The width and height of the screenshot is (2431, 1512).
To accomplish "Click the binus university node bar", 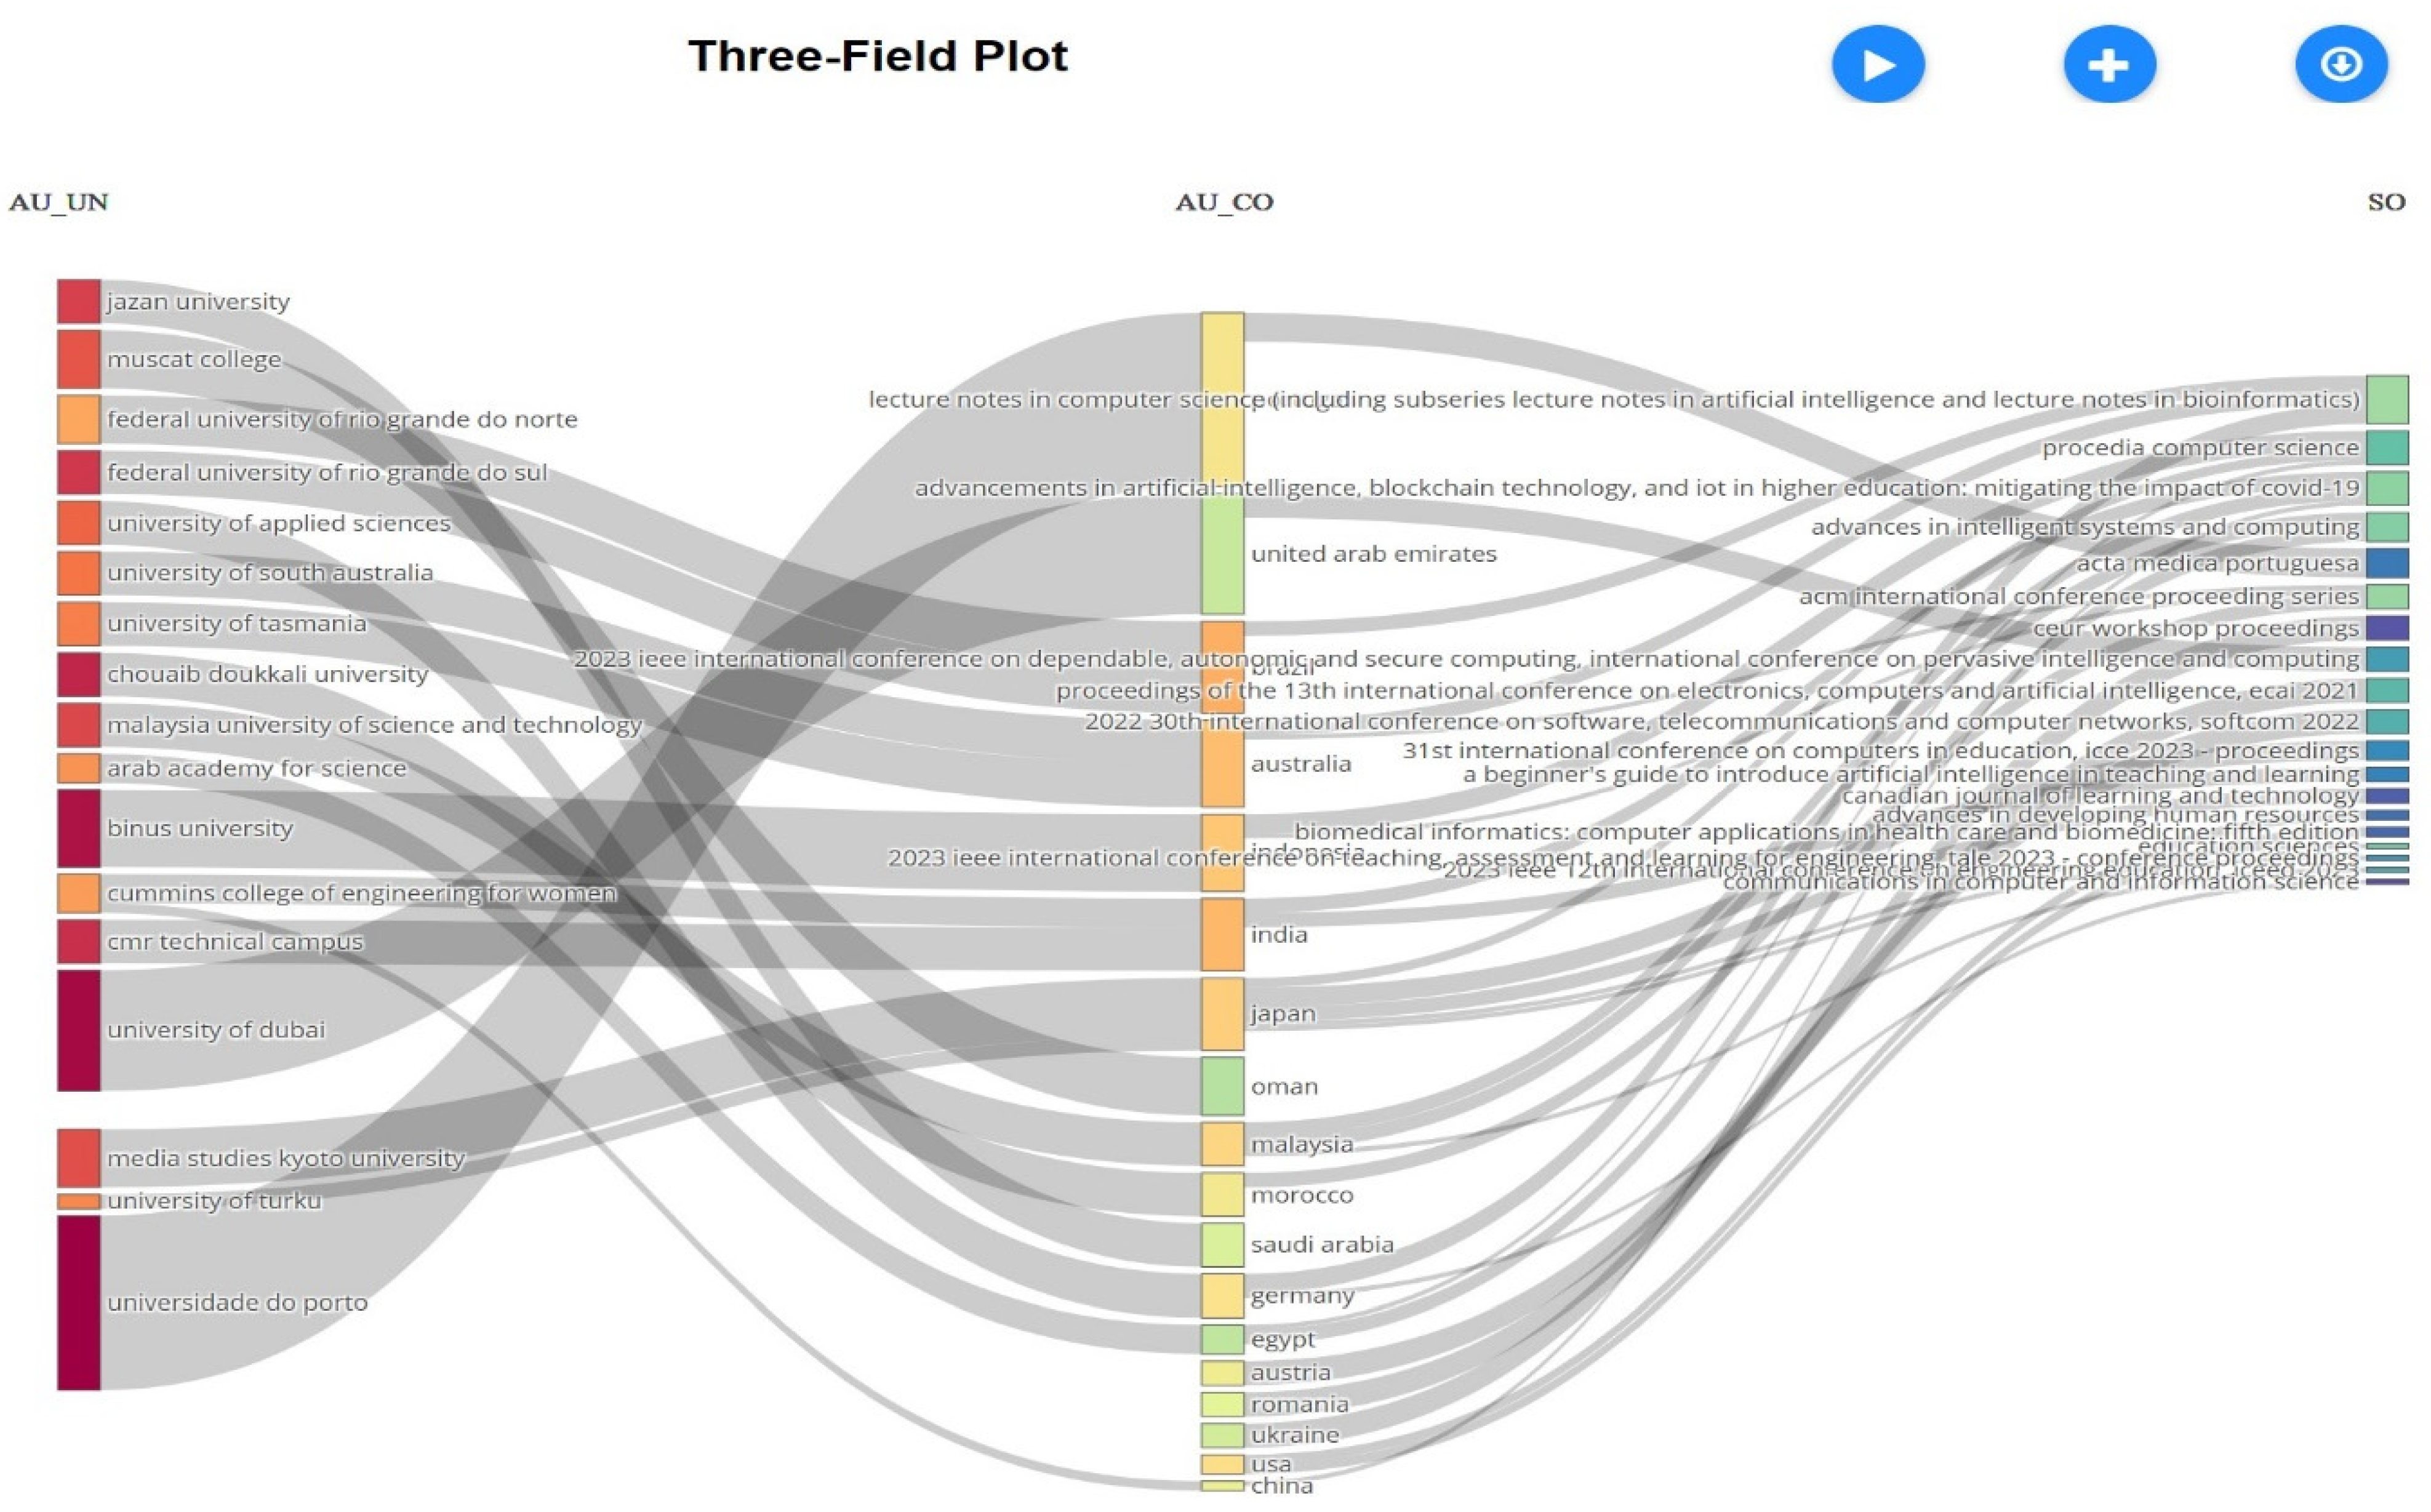I will [79, 828].
